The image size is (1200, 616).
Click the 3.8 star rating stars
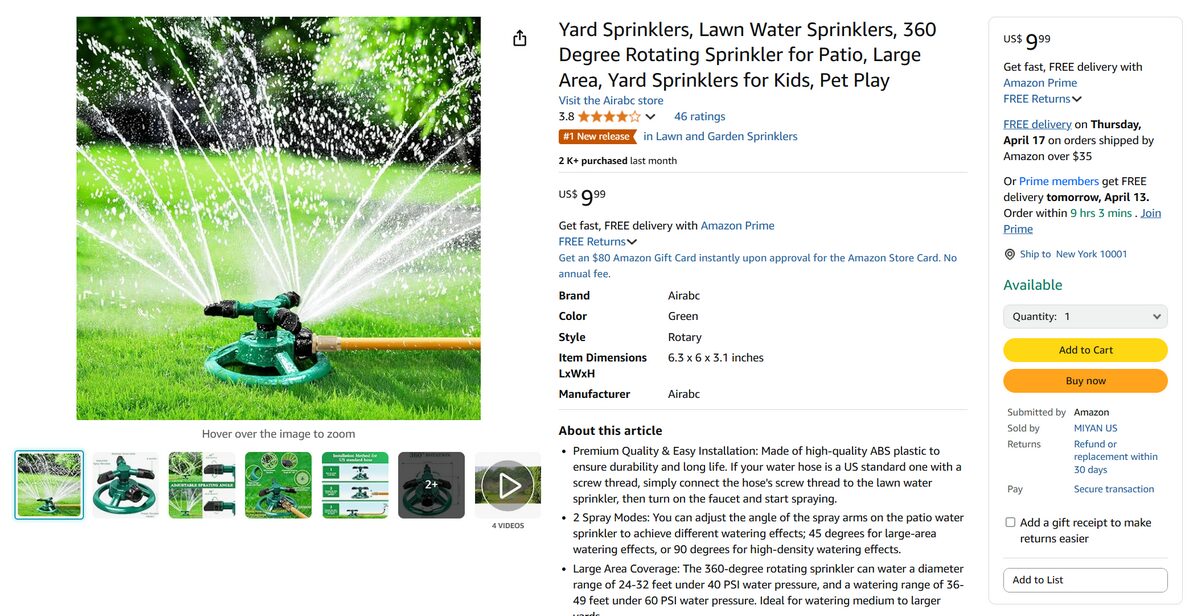coord(607,116)
